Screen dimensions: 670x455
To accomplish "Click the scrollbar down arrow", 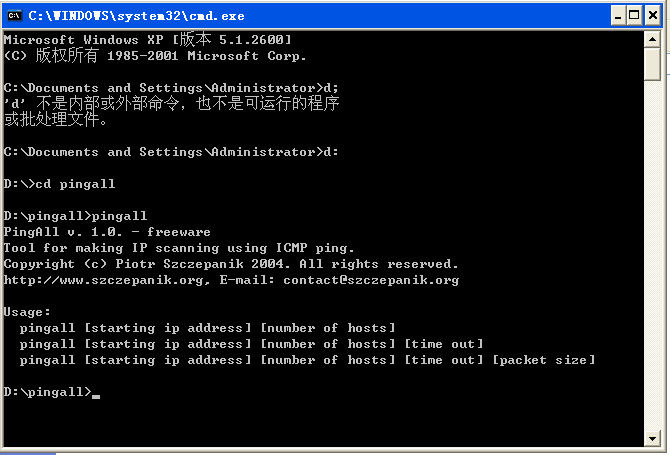I will [x=652, y=438].
